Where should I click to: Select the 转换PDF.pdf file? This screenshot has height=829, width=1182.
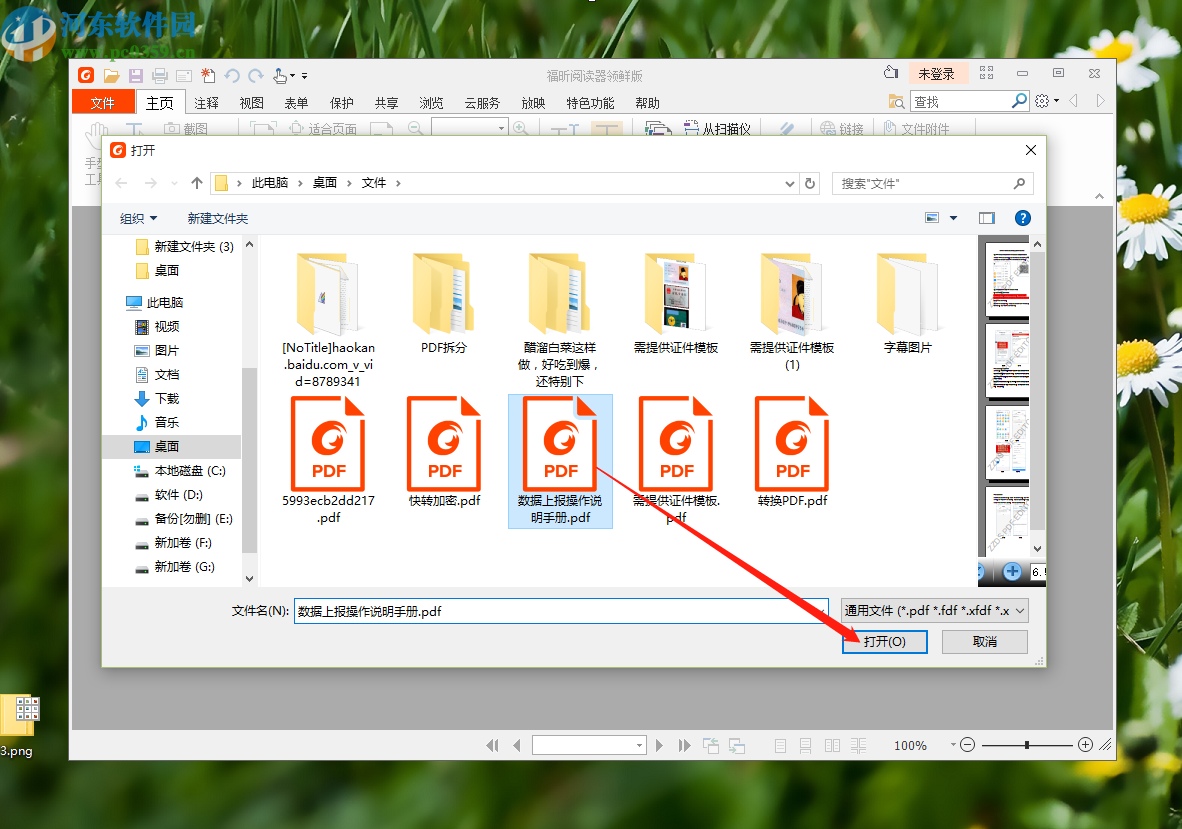point(792,453)
